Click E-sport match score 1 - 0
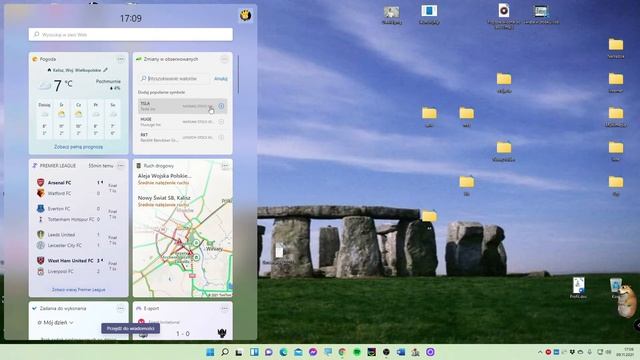 [182, 334]
